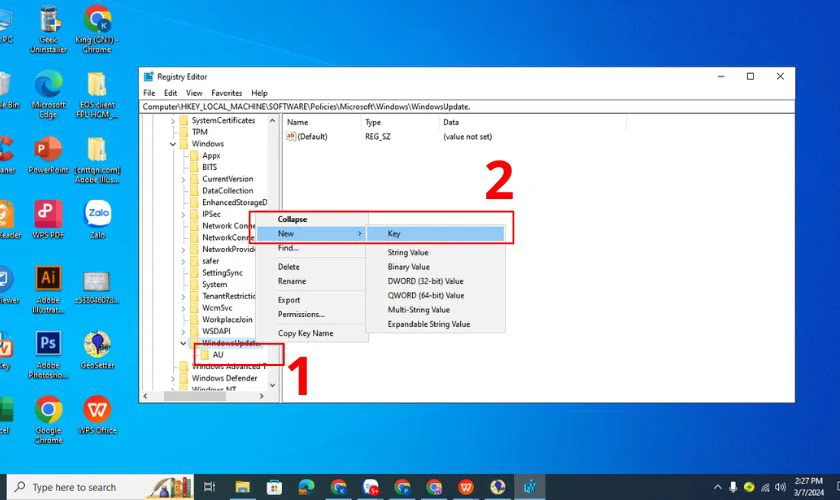Select the DataCollection key
The height and width of the screenshot is (500, 840).
(227, 191)
